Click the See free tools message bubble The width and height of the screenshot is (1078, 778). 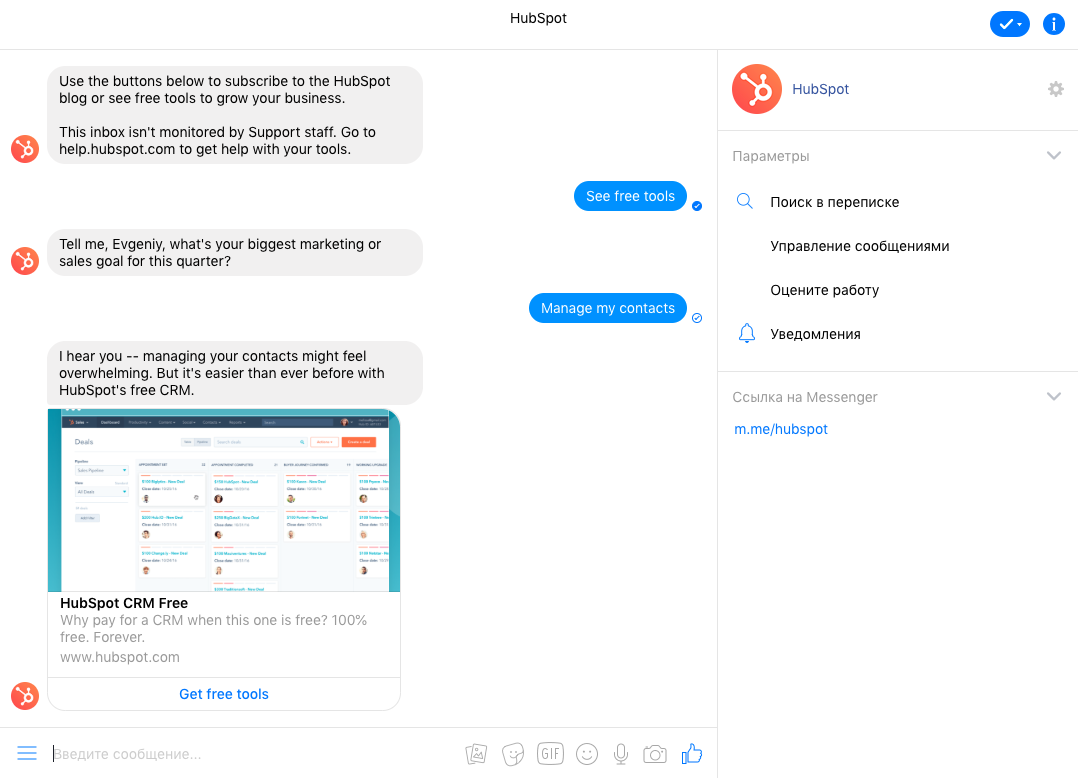[x=630, y=196]
